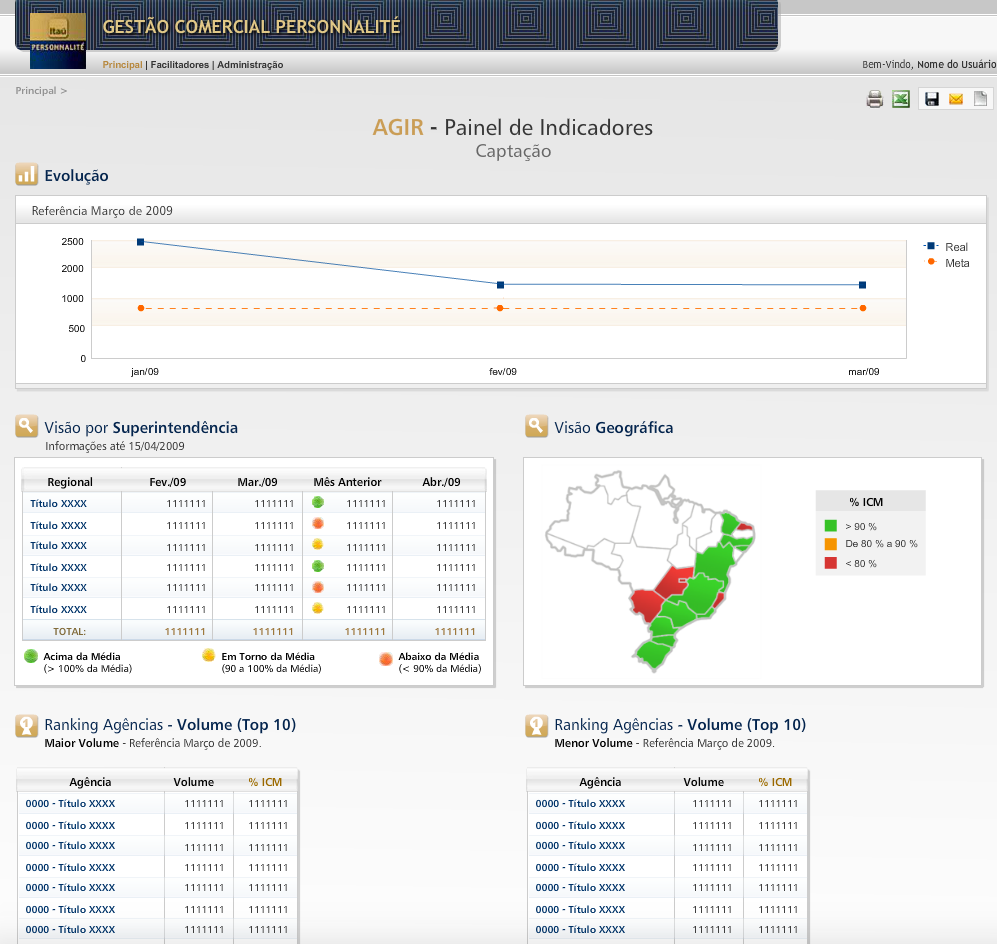This screenshot has height=944, width=997.
Task: Click the orange Abaixo da Média legend dot
Action: 385,659
